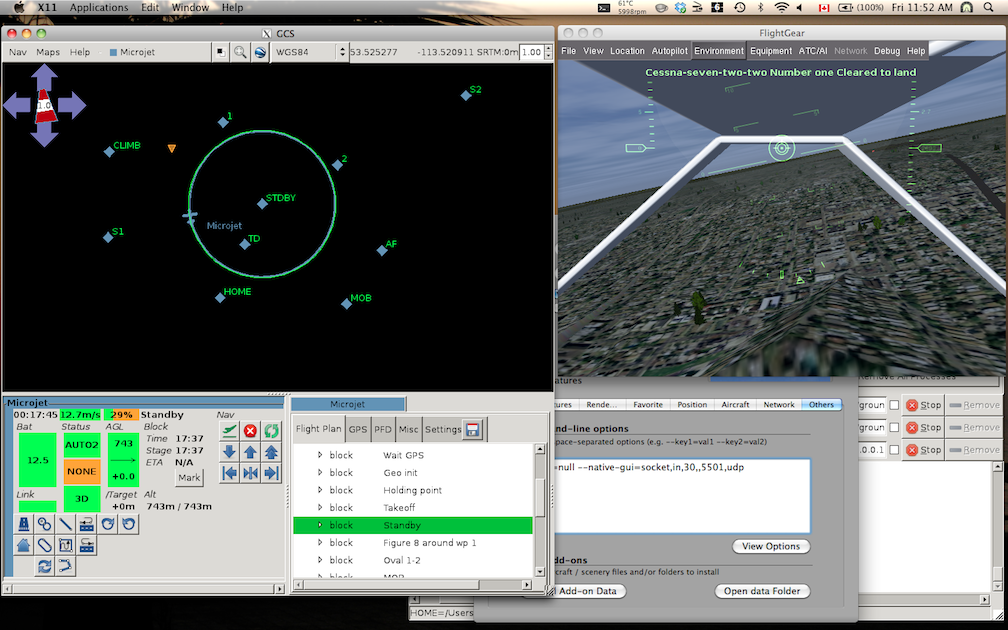
Task: Click the Google Earth globe icon in GCS
Action: click(x=260, y=52)
